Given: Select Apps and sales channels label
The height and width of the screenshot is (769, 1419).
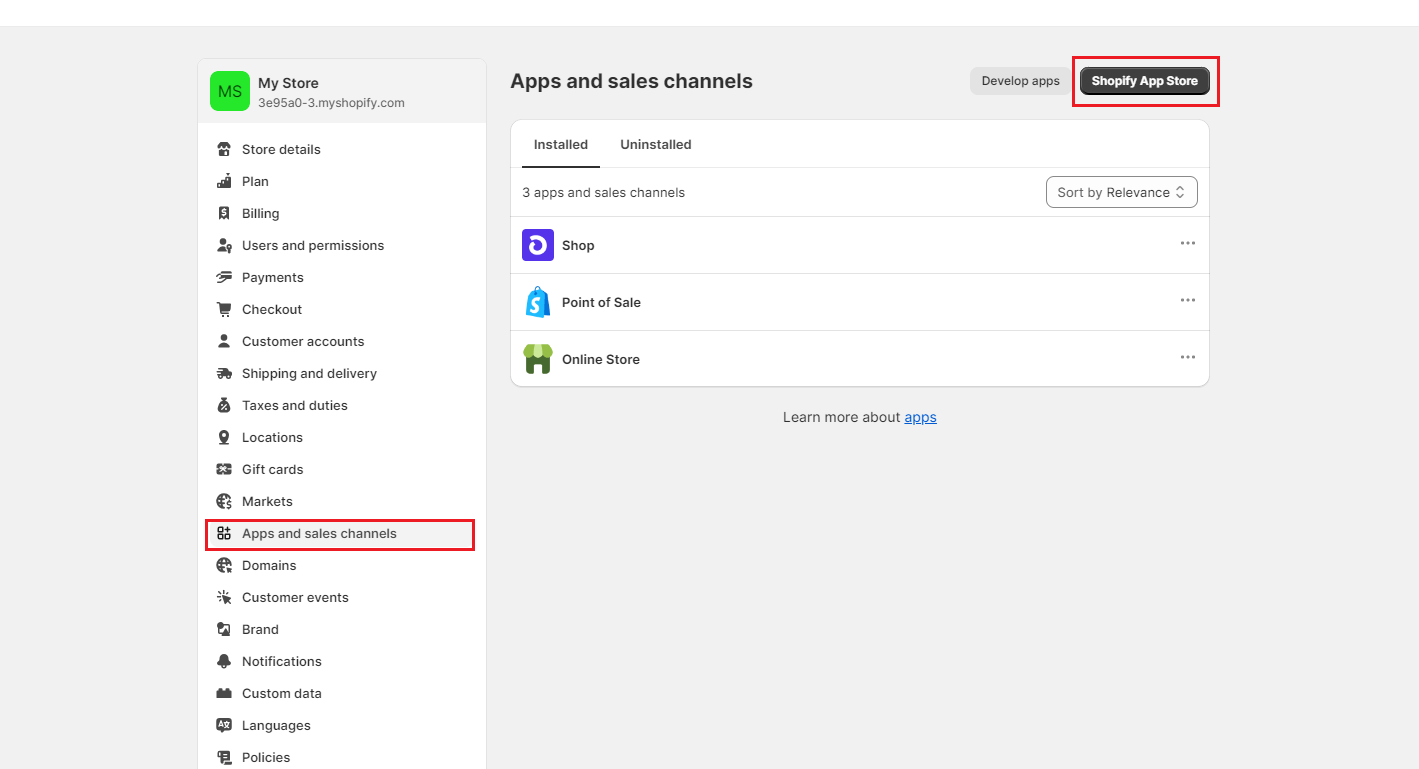Looking at the screenshot, I should (x=319, y=533).
